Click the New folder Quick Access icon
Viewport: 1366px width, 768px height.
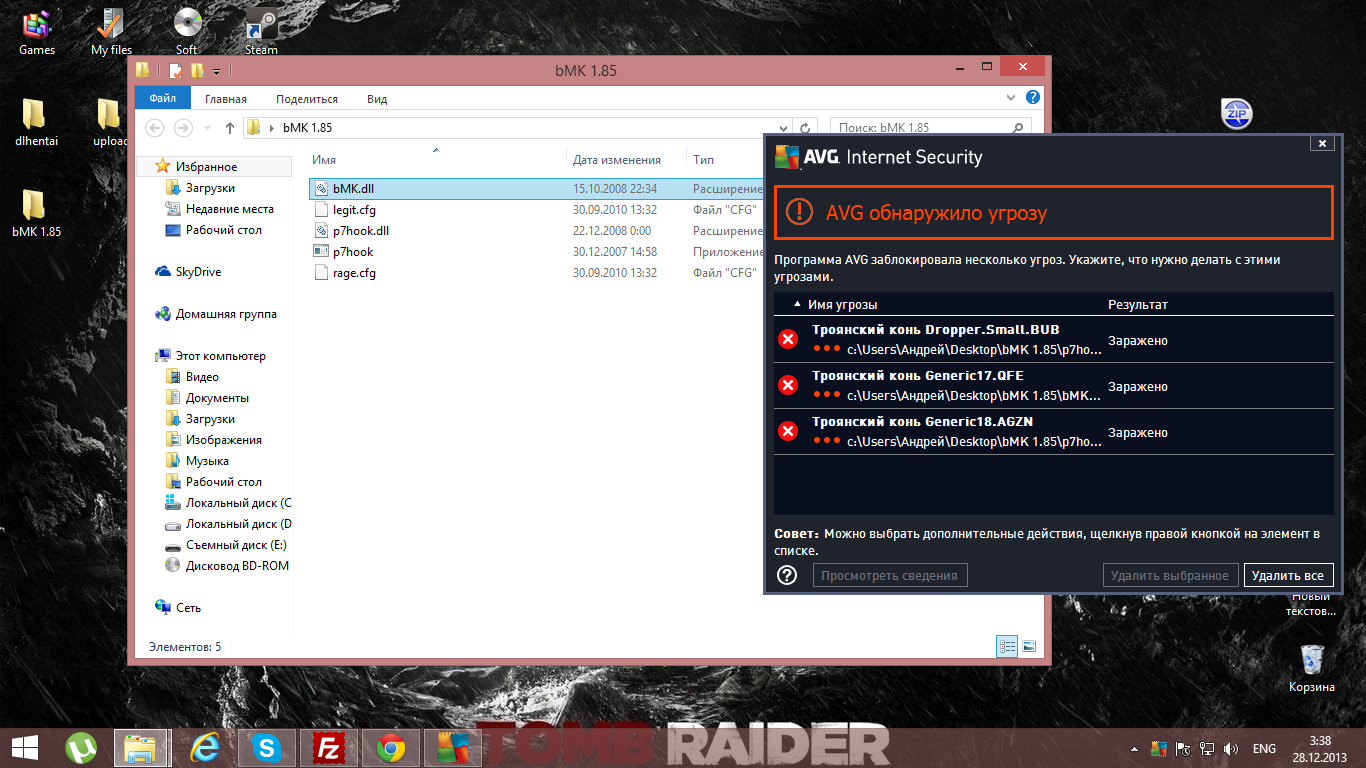coord(197,70)
